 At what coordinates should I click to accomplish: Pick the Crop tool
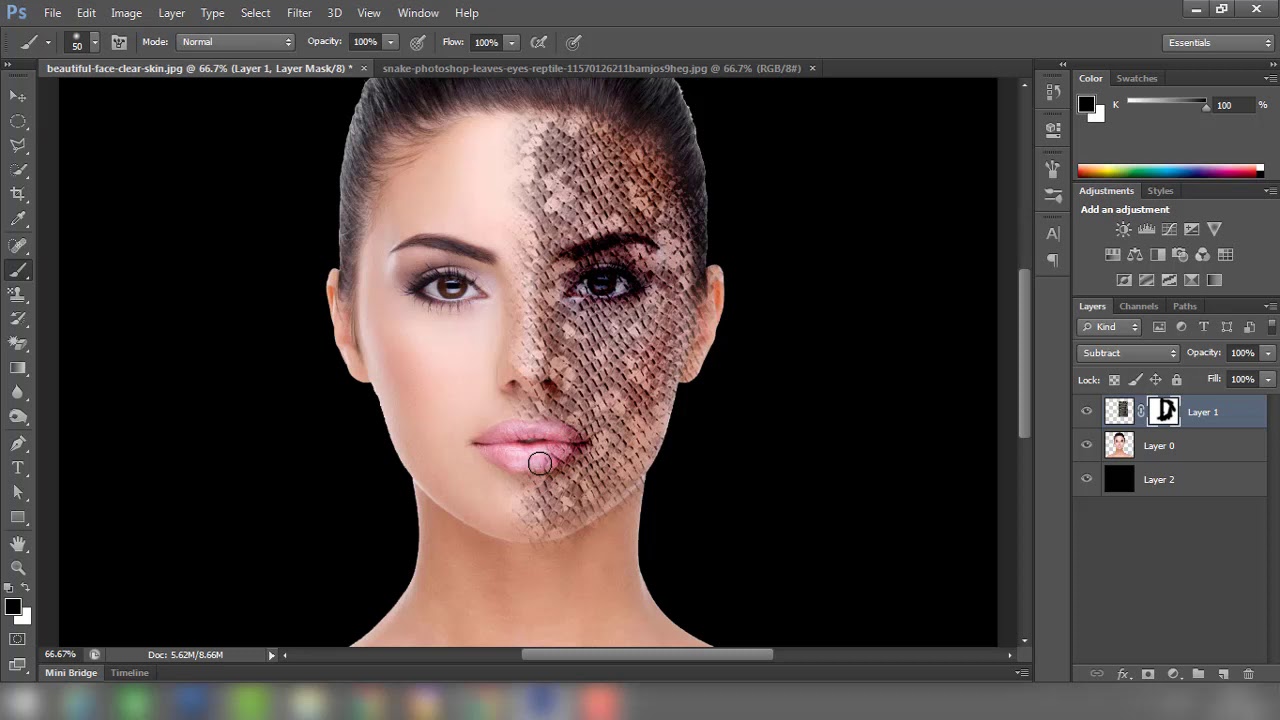click(18, 194)
